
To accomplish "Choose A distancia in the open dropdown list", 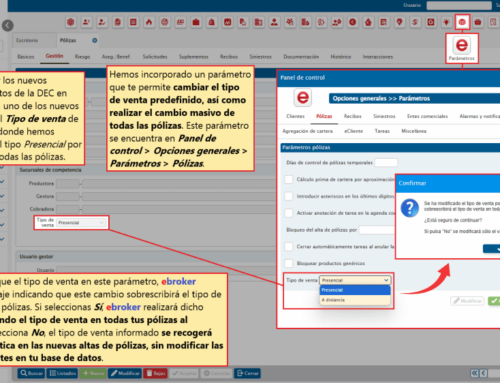I will (355, 300).
